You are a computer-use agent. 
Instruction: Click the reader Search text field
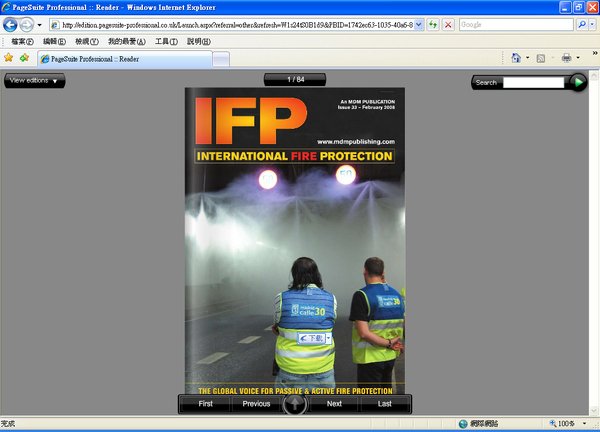click(533, 82)
